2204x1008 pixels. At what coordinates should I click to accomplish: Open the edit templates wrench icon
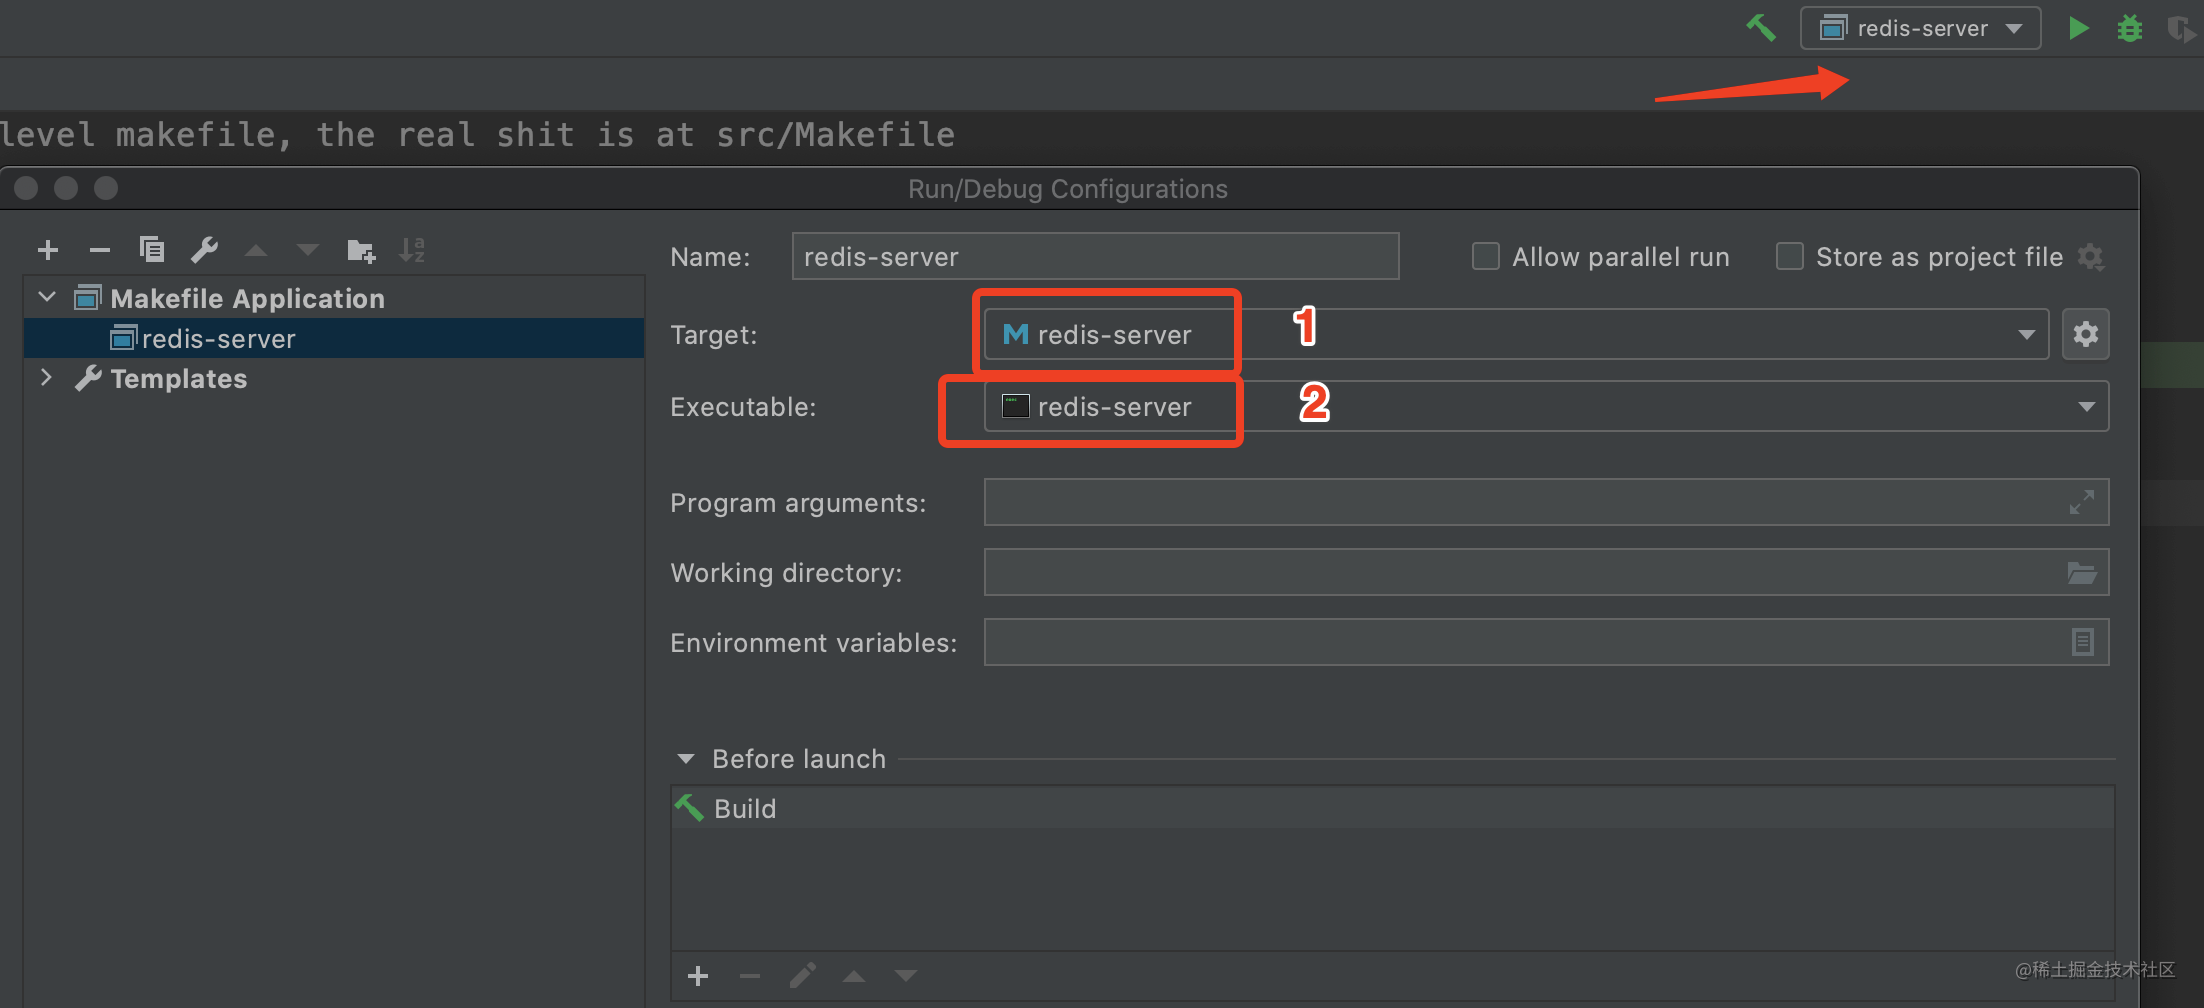[204, 250]
